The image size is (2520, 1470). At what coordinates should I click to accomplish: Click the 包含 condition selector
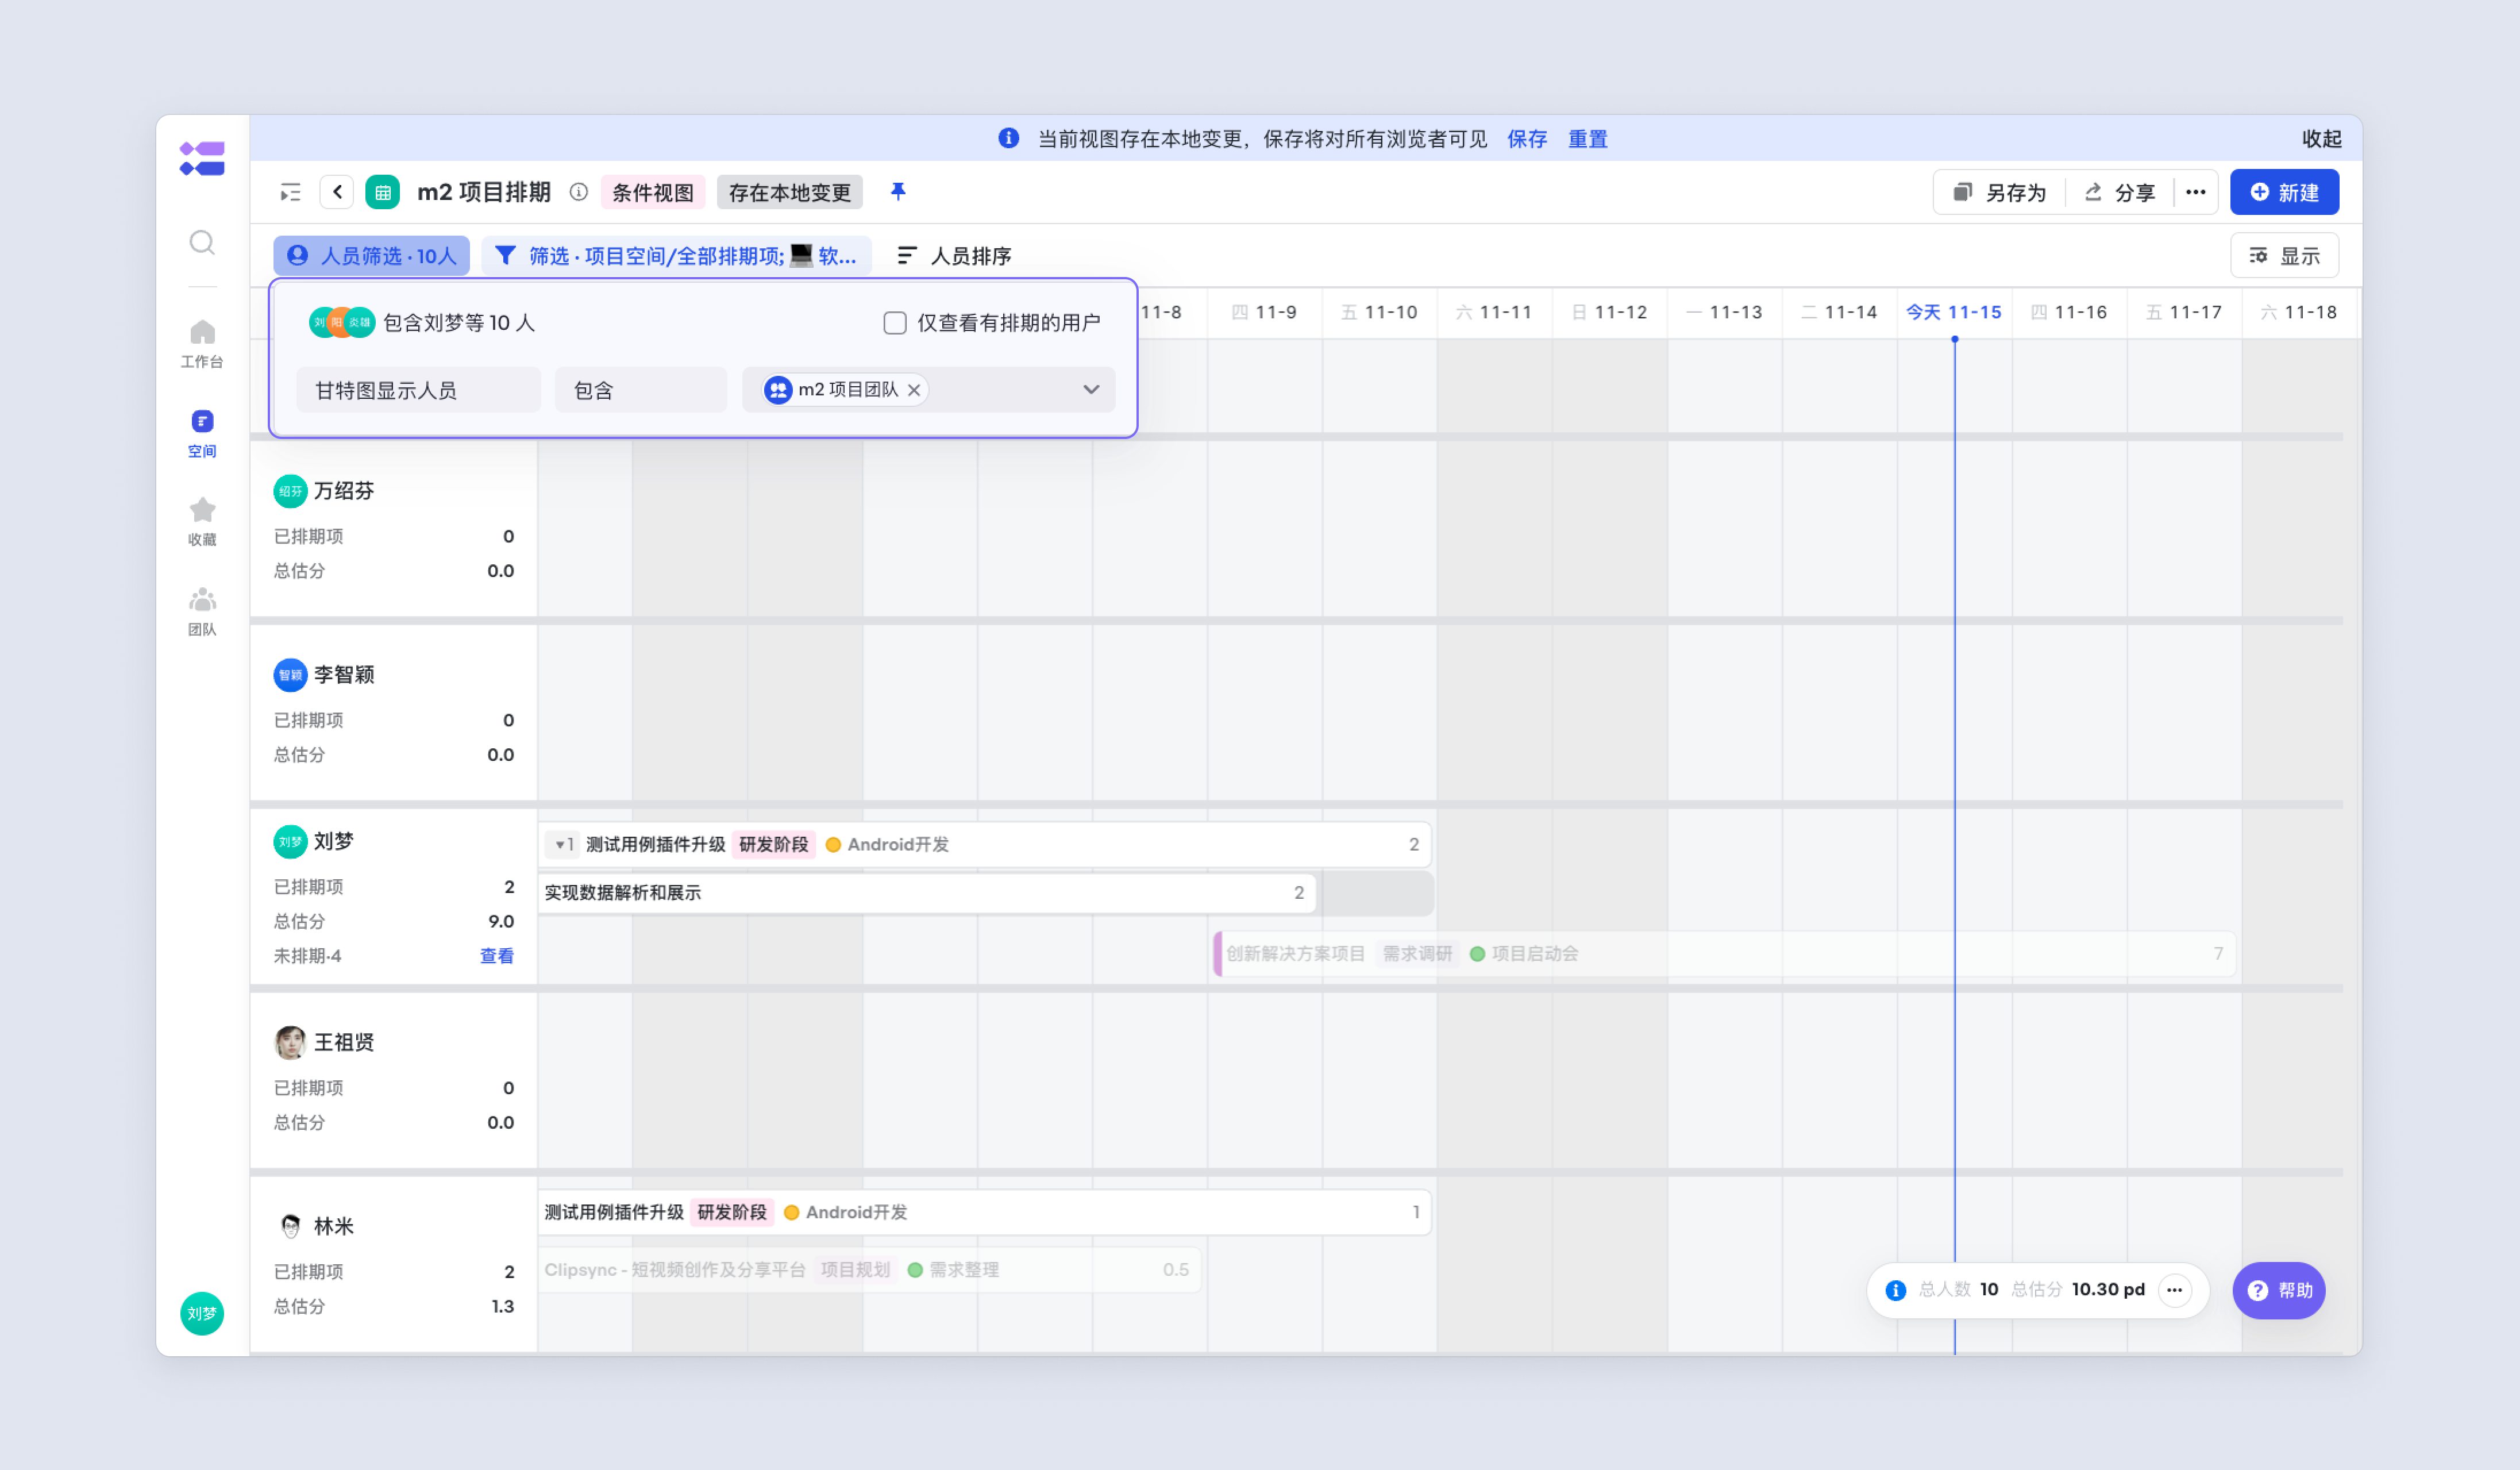coord(640,390)
